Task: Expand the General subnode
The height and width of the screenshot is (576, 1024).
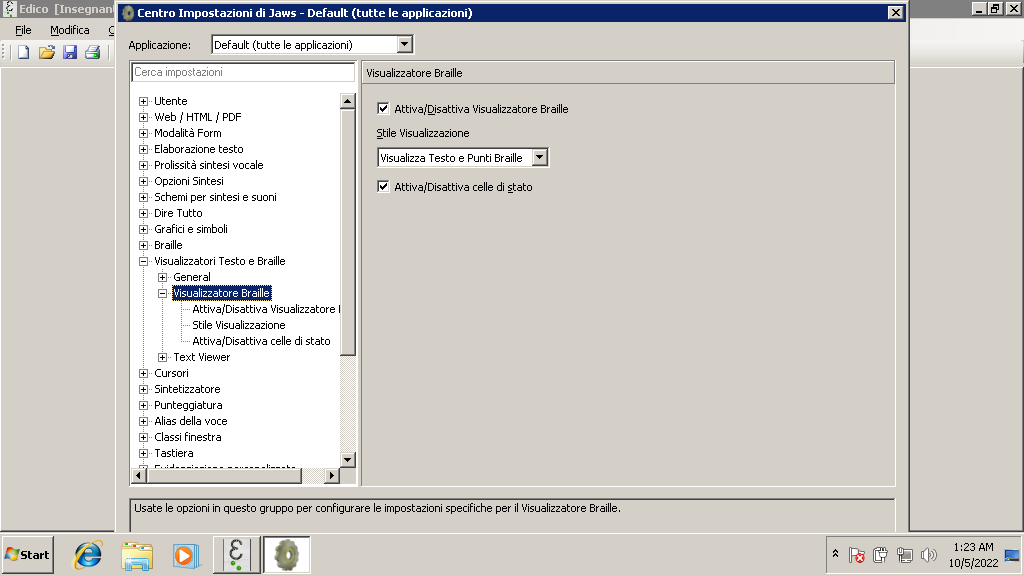Action: [x=163, y=278]
